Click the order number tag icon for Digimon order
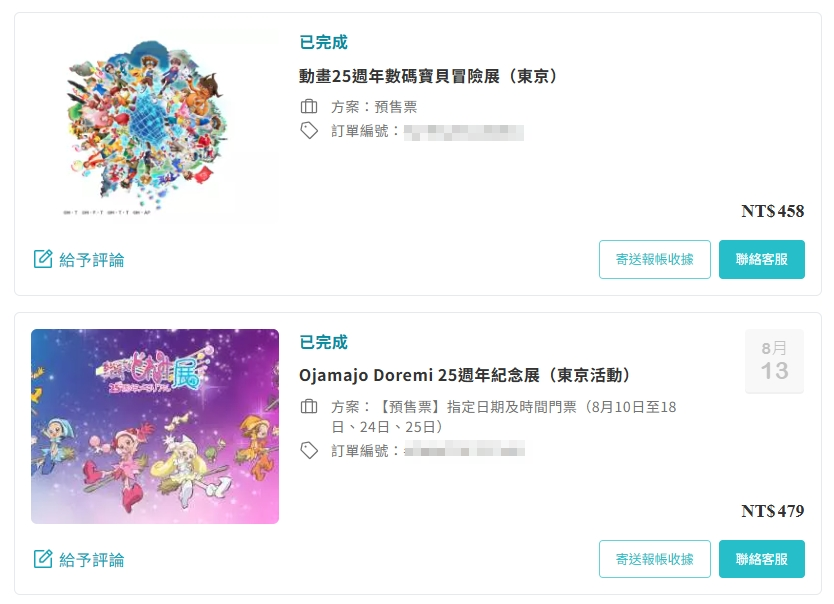Viewport: 834px width, 604px height. tap(309, 130)
